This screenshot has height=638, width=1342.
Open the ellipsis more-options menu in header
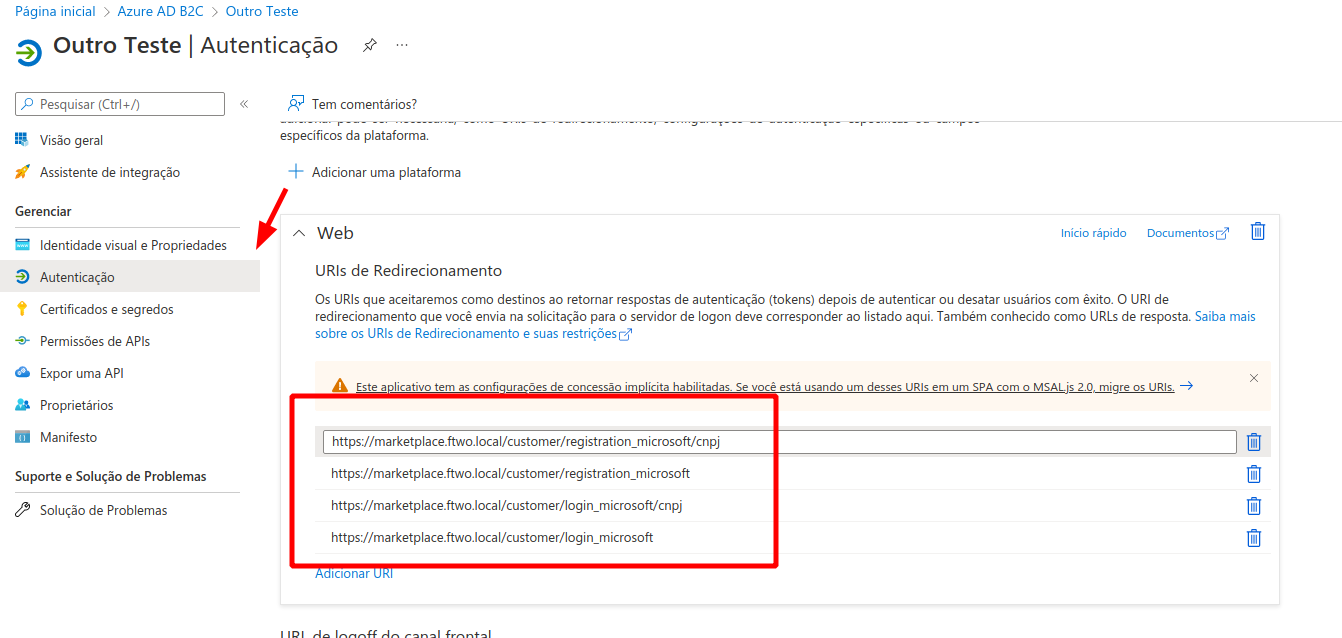(x=402, y=45)
